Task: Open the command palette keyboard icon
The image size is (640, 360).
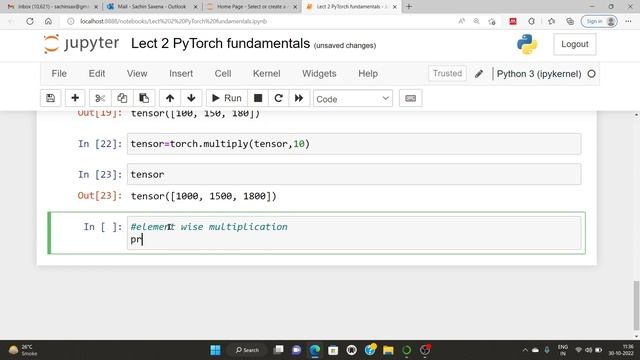Action: point(411,98)
